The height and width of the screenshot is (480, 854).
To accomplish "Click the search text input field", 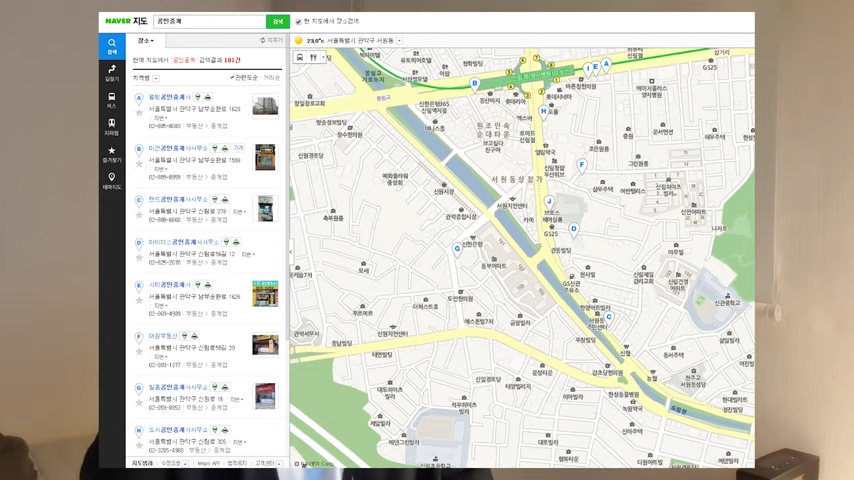I will (x=209, y=21).
